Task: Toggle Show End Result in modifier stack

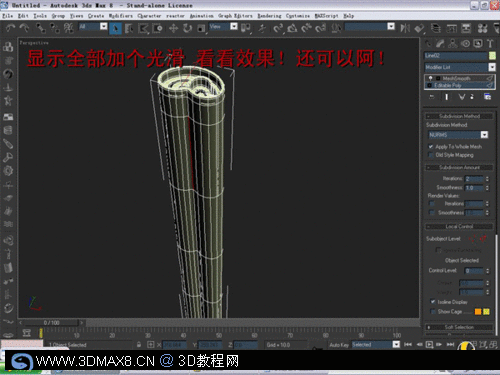Action: point(447,97)
